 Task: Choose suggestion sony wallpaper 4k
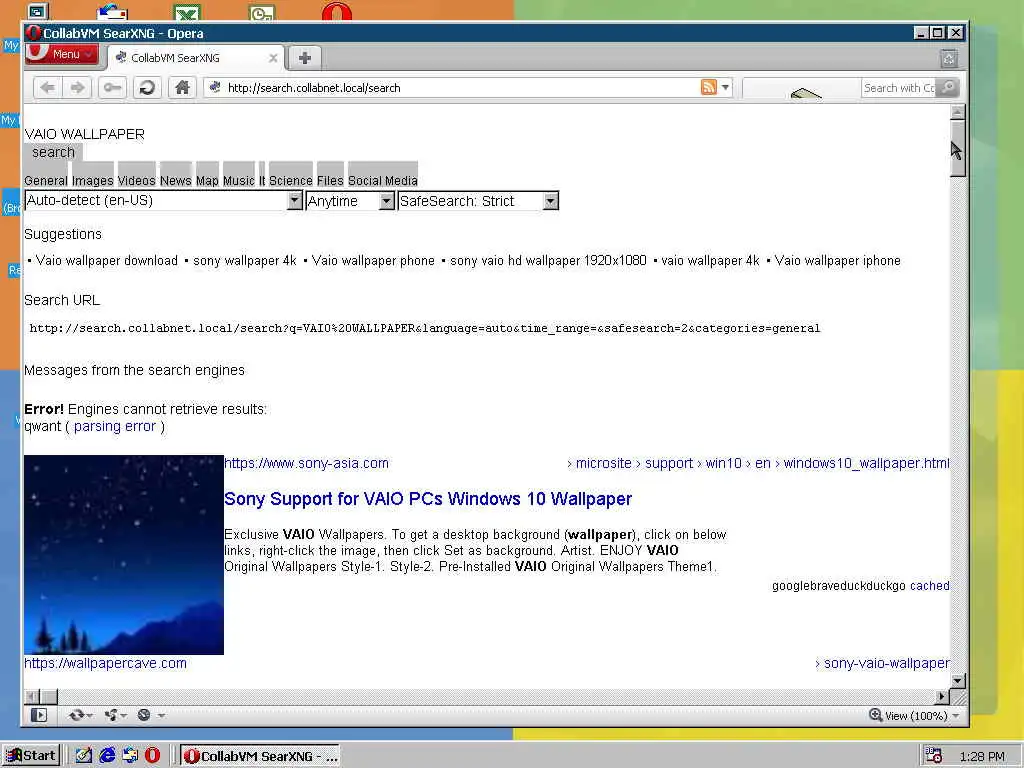[x=245, y=261]
